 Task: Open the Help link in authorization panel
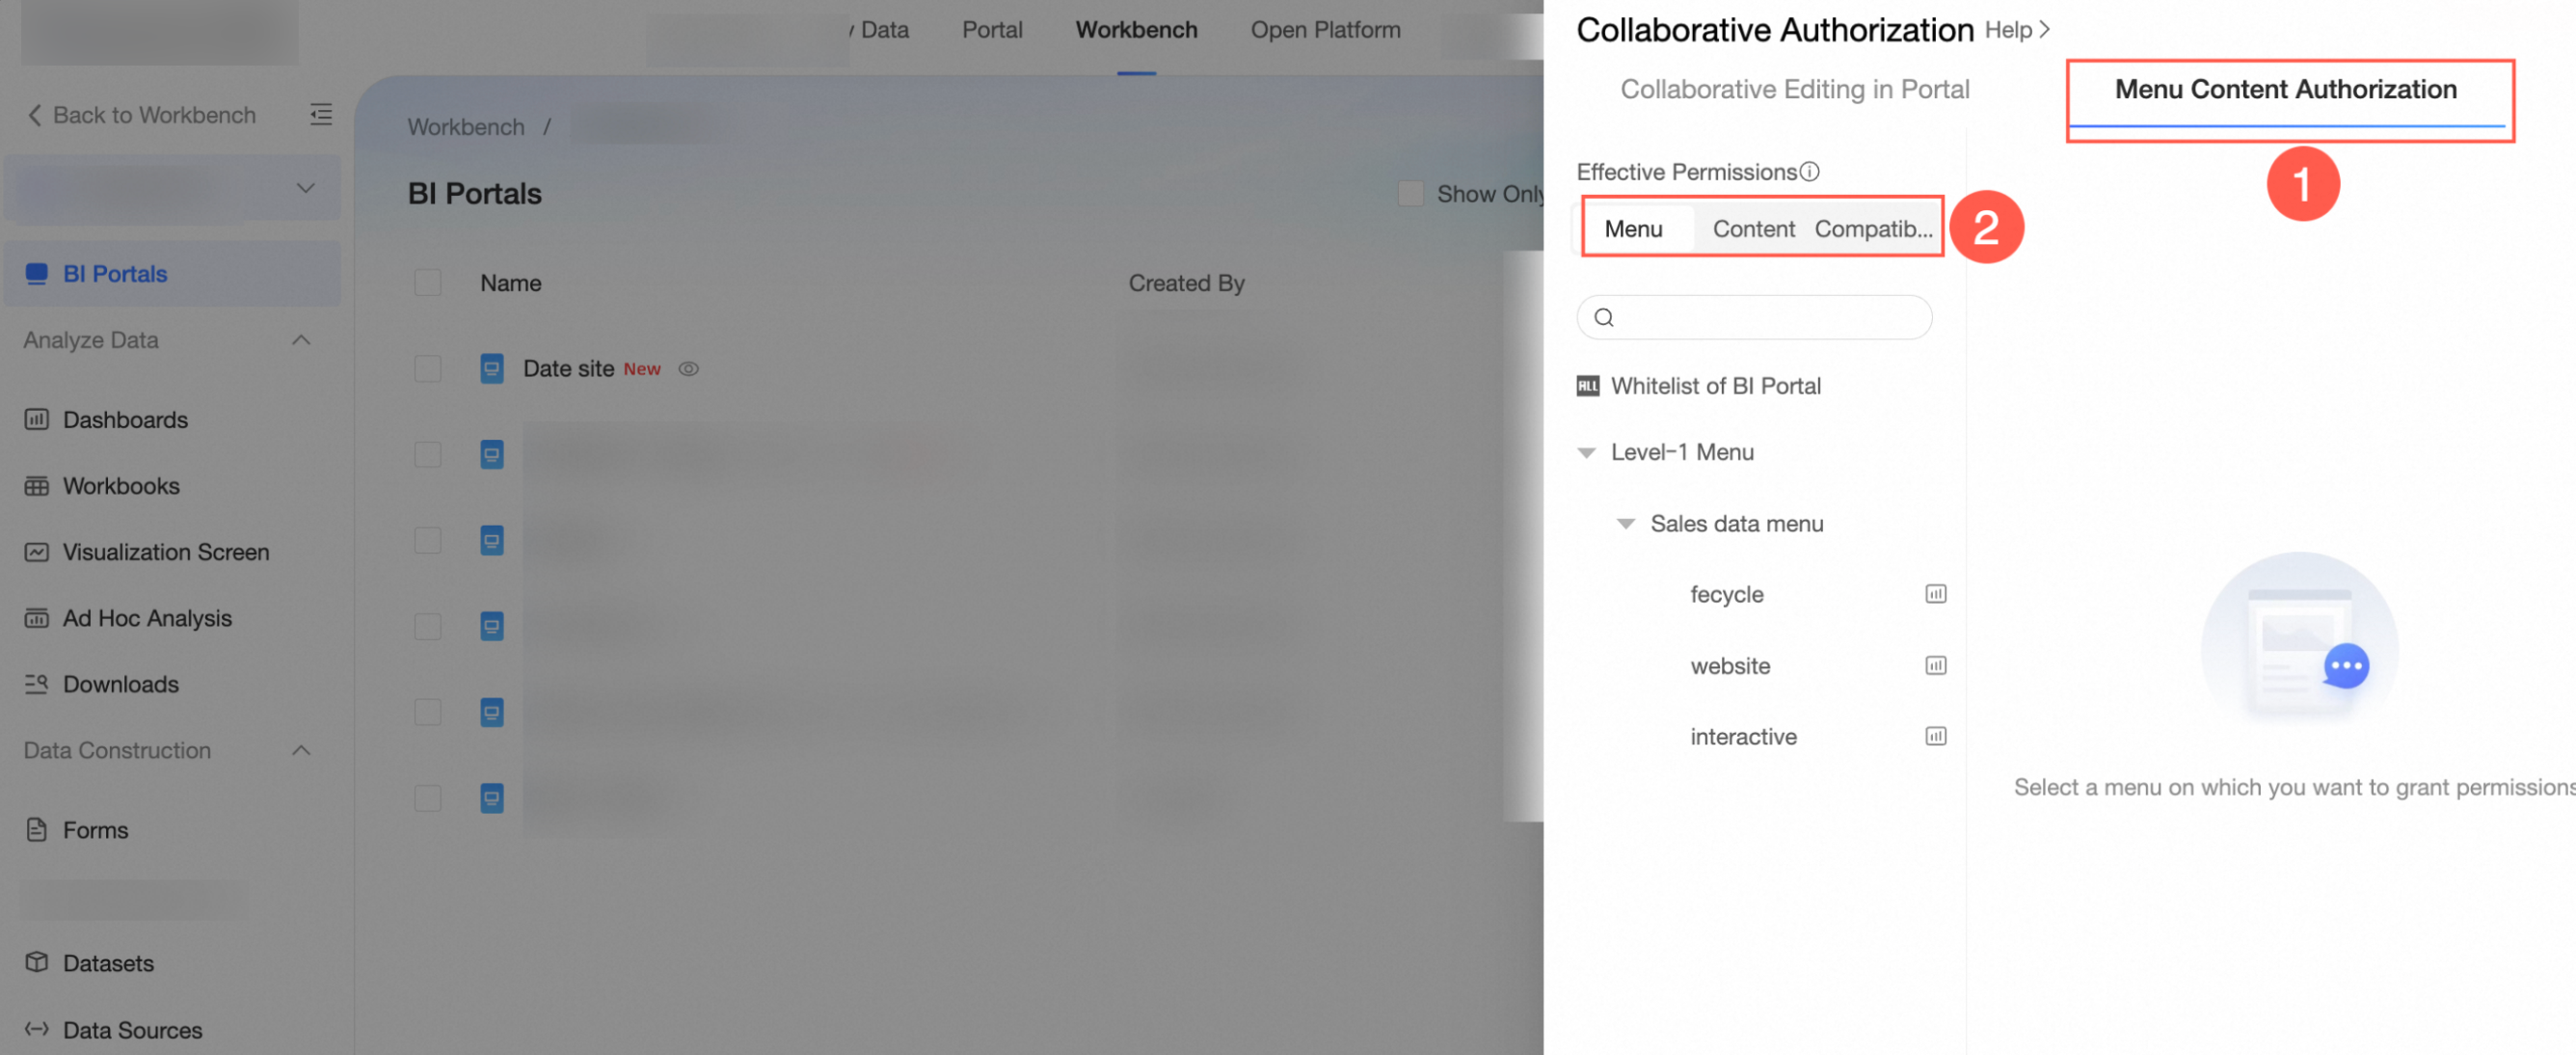(x=2016, y=30)
